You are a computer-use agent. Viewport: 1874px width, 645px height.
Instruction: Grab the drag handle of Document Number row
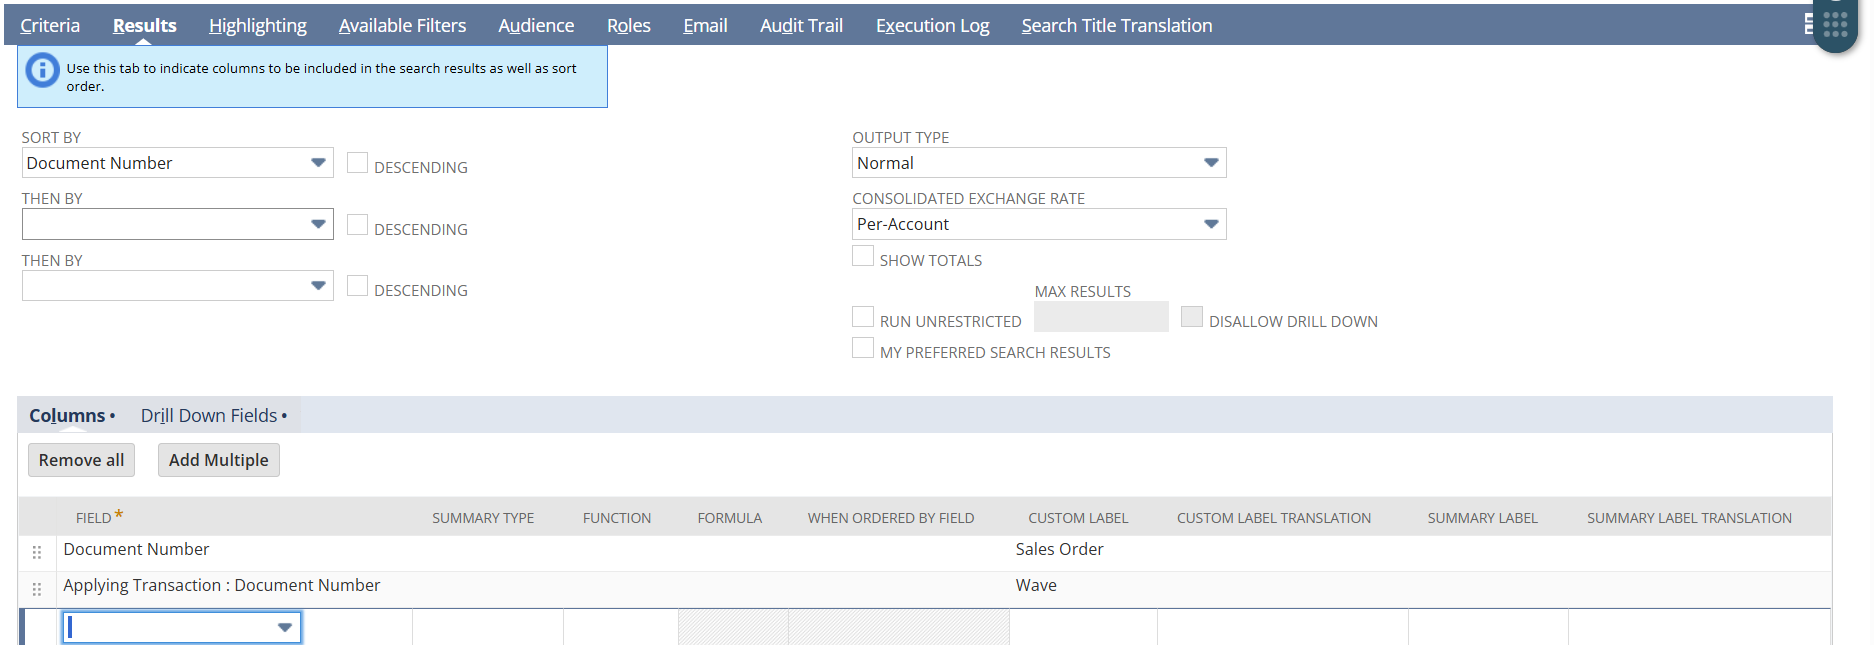(x=37, y=552)
